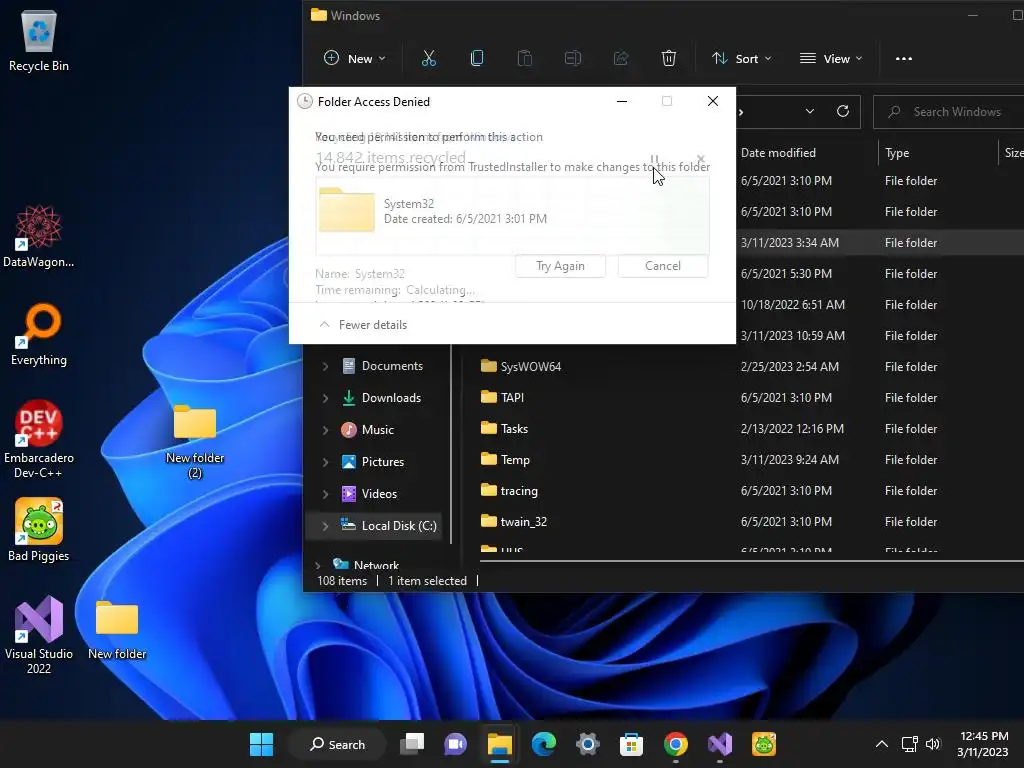Expand the address bar history dropdown

pos(810,112)
